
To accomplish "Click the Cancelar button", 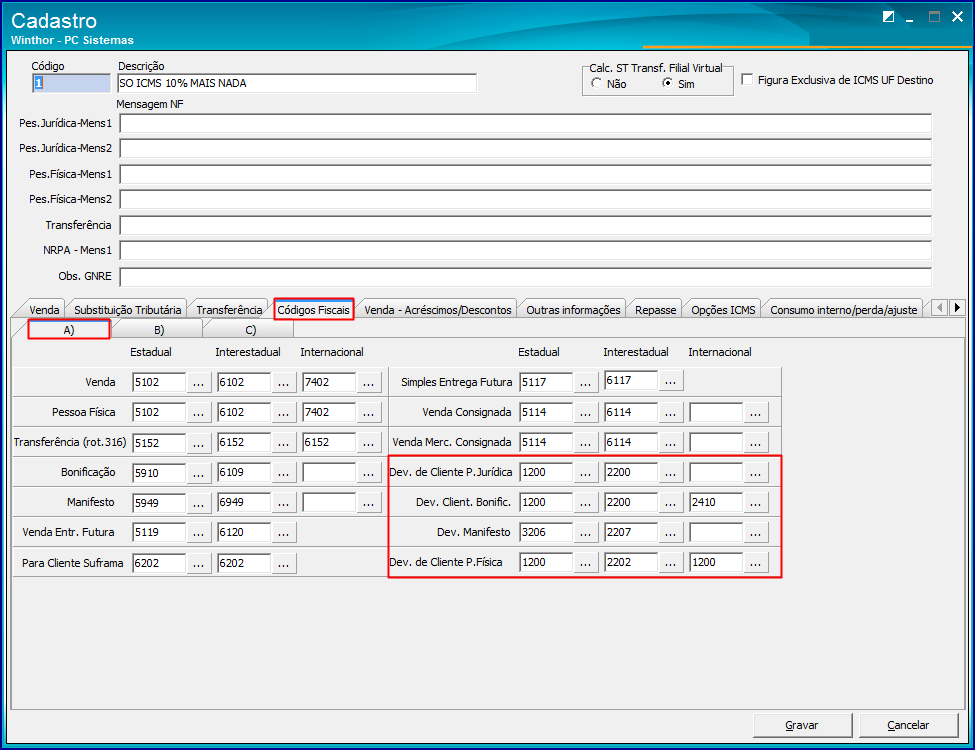I will pyautogui.click(x=908, y=725).
